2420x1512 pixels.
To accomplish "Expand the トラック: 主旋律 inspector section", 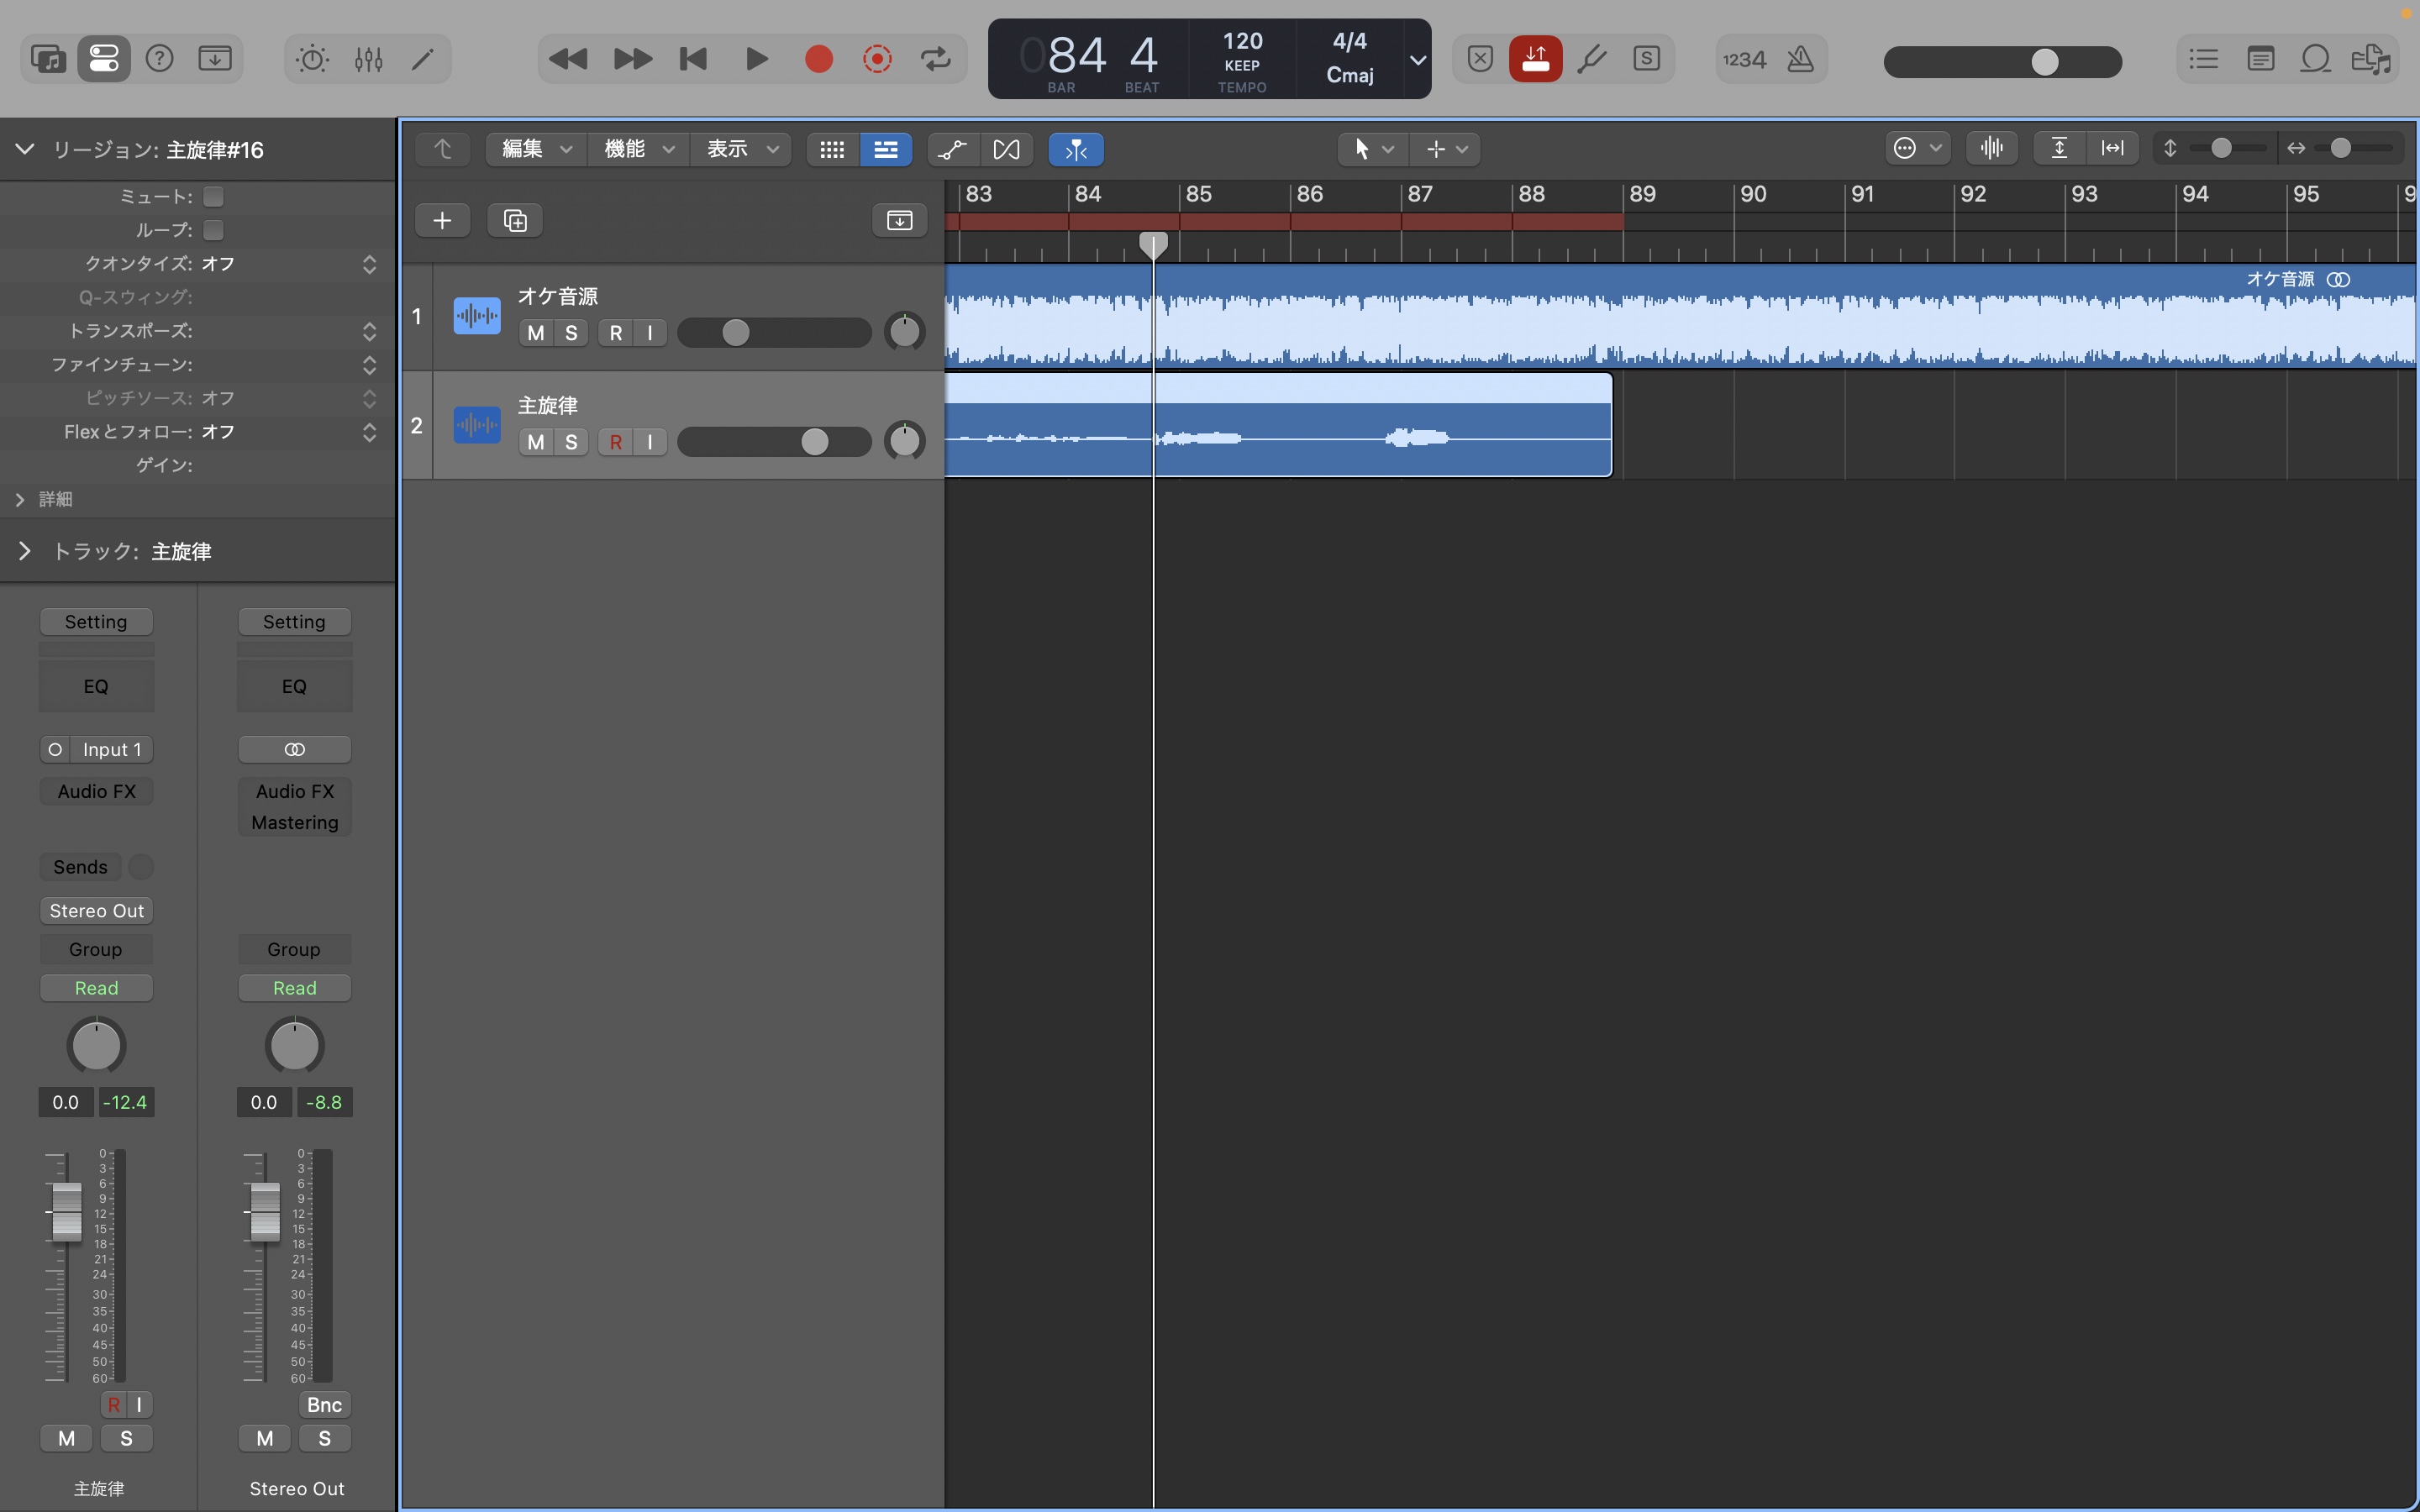I will 25,551.
